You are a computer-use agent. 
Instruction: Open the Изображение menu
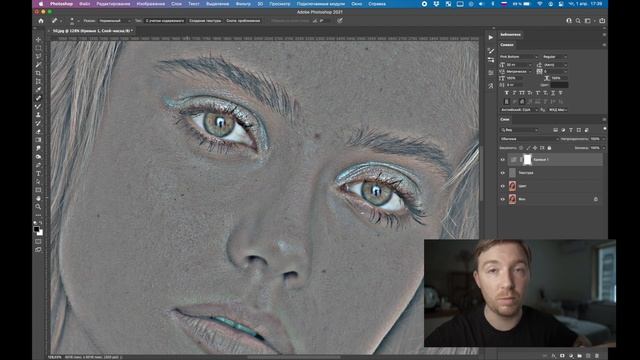pyautogui.click(x=151, y=4)
